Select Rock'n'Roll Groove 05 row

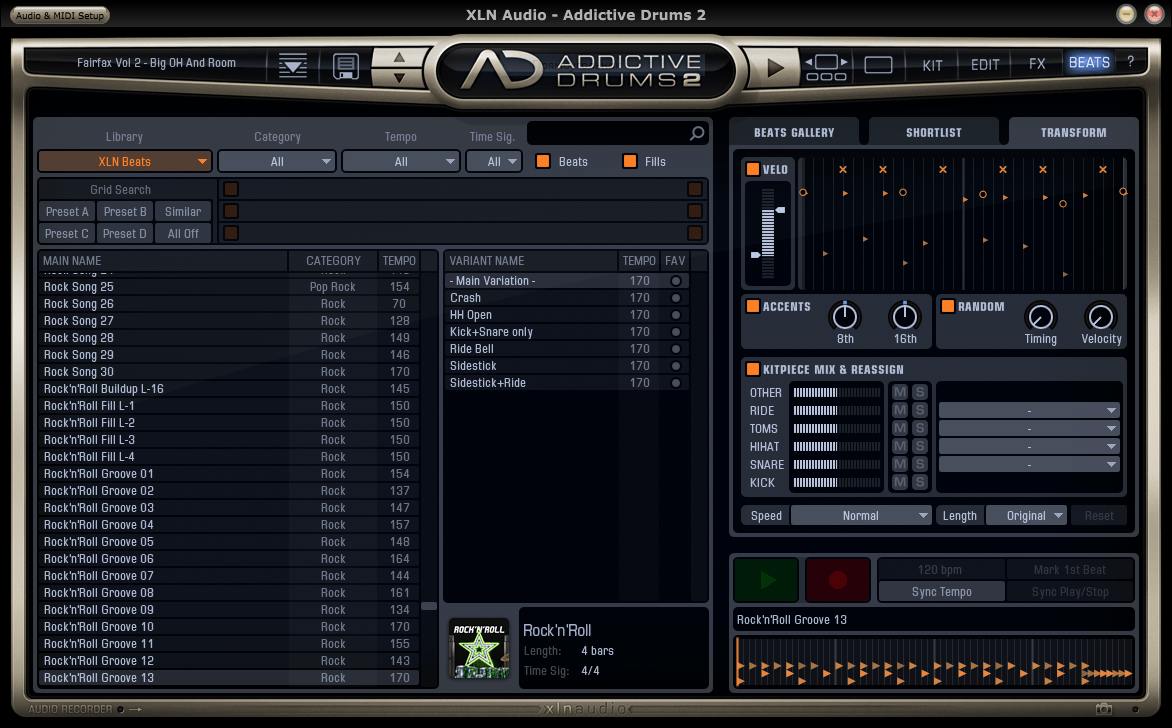(x=228, y=542)
